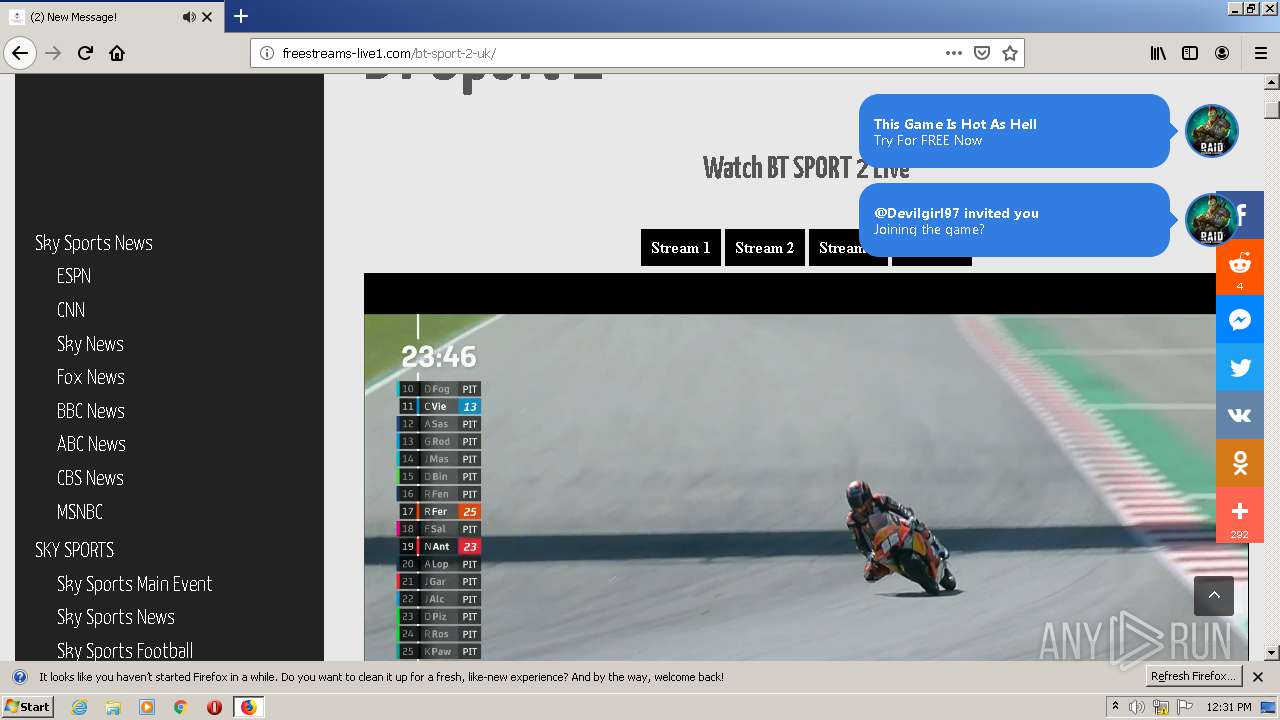This screenshot has height=720, width=1280.
Task: Open SKY SPORTS category link
Action: (75, 550)
